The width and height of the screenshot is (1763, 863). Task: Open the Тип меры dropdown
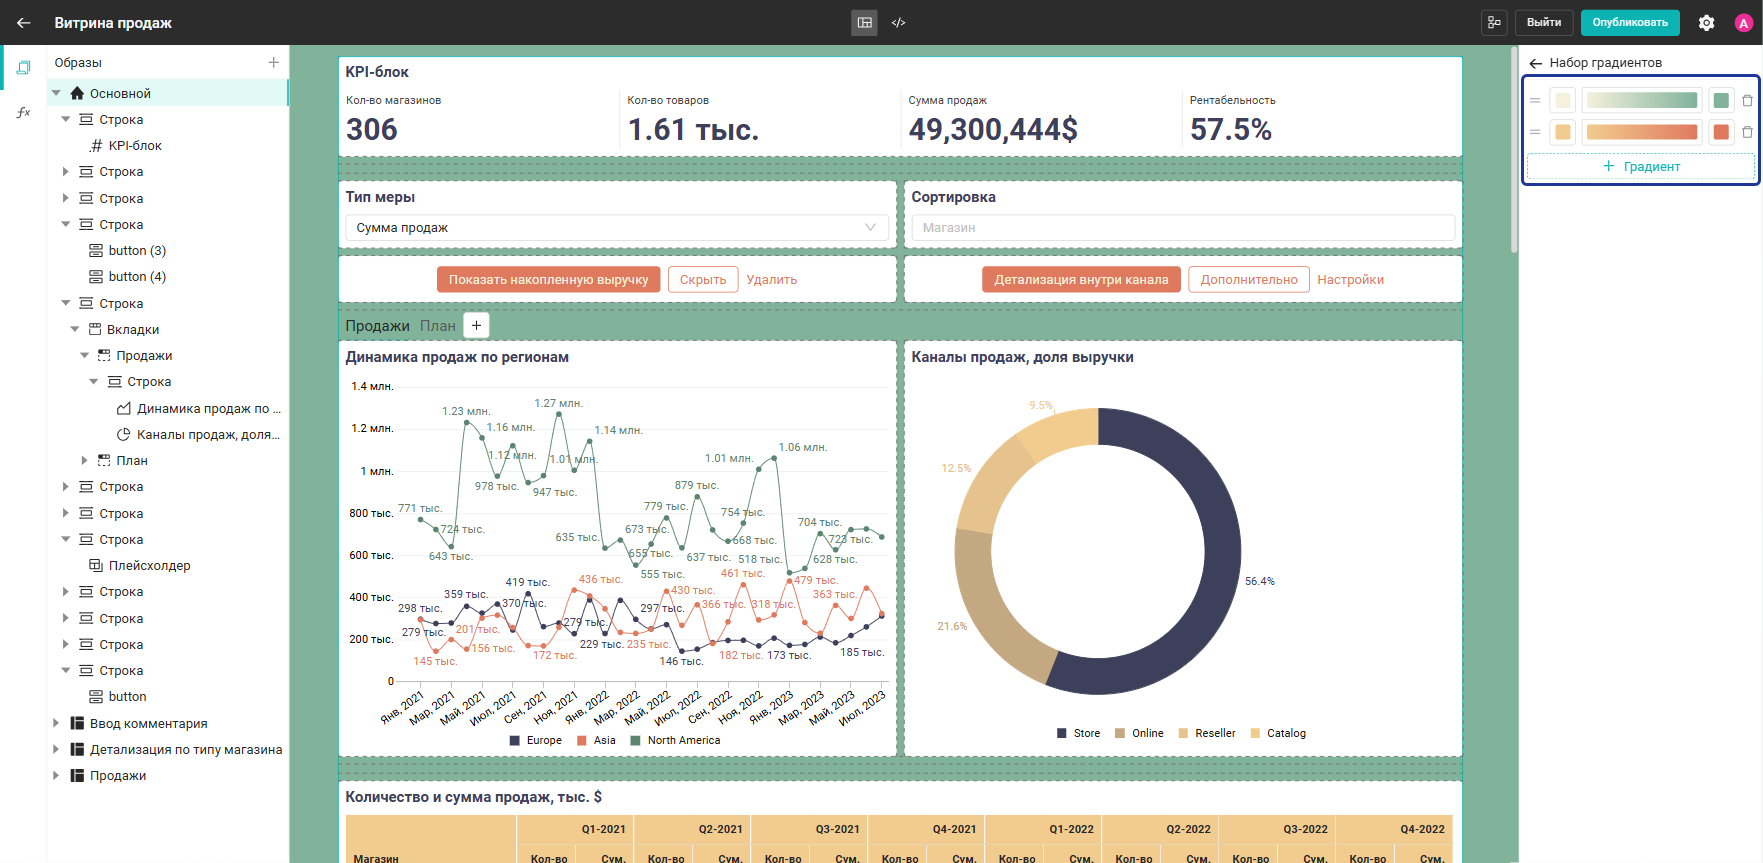616,228
